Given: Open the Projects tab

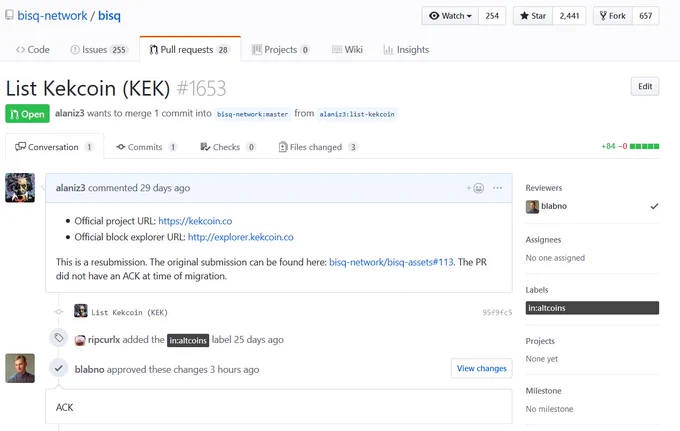Looking at the screenshot, I should [x=281, y=49].
